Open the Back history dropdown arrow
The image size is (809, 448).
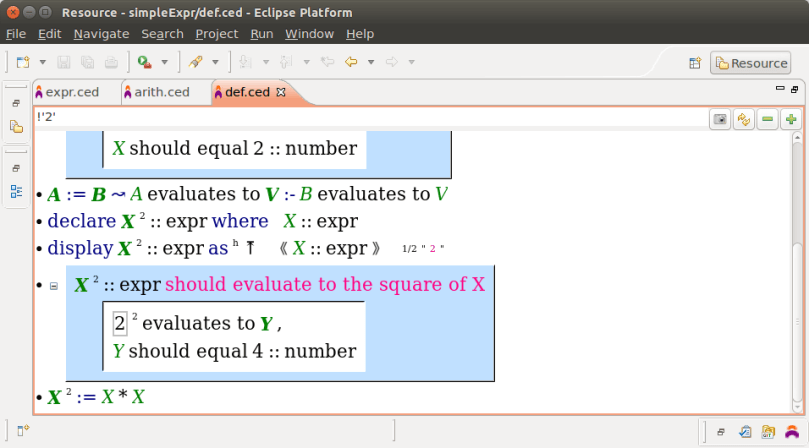pos(370,62)
